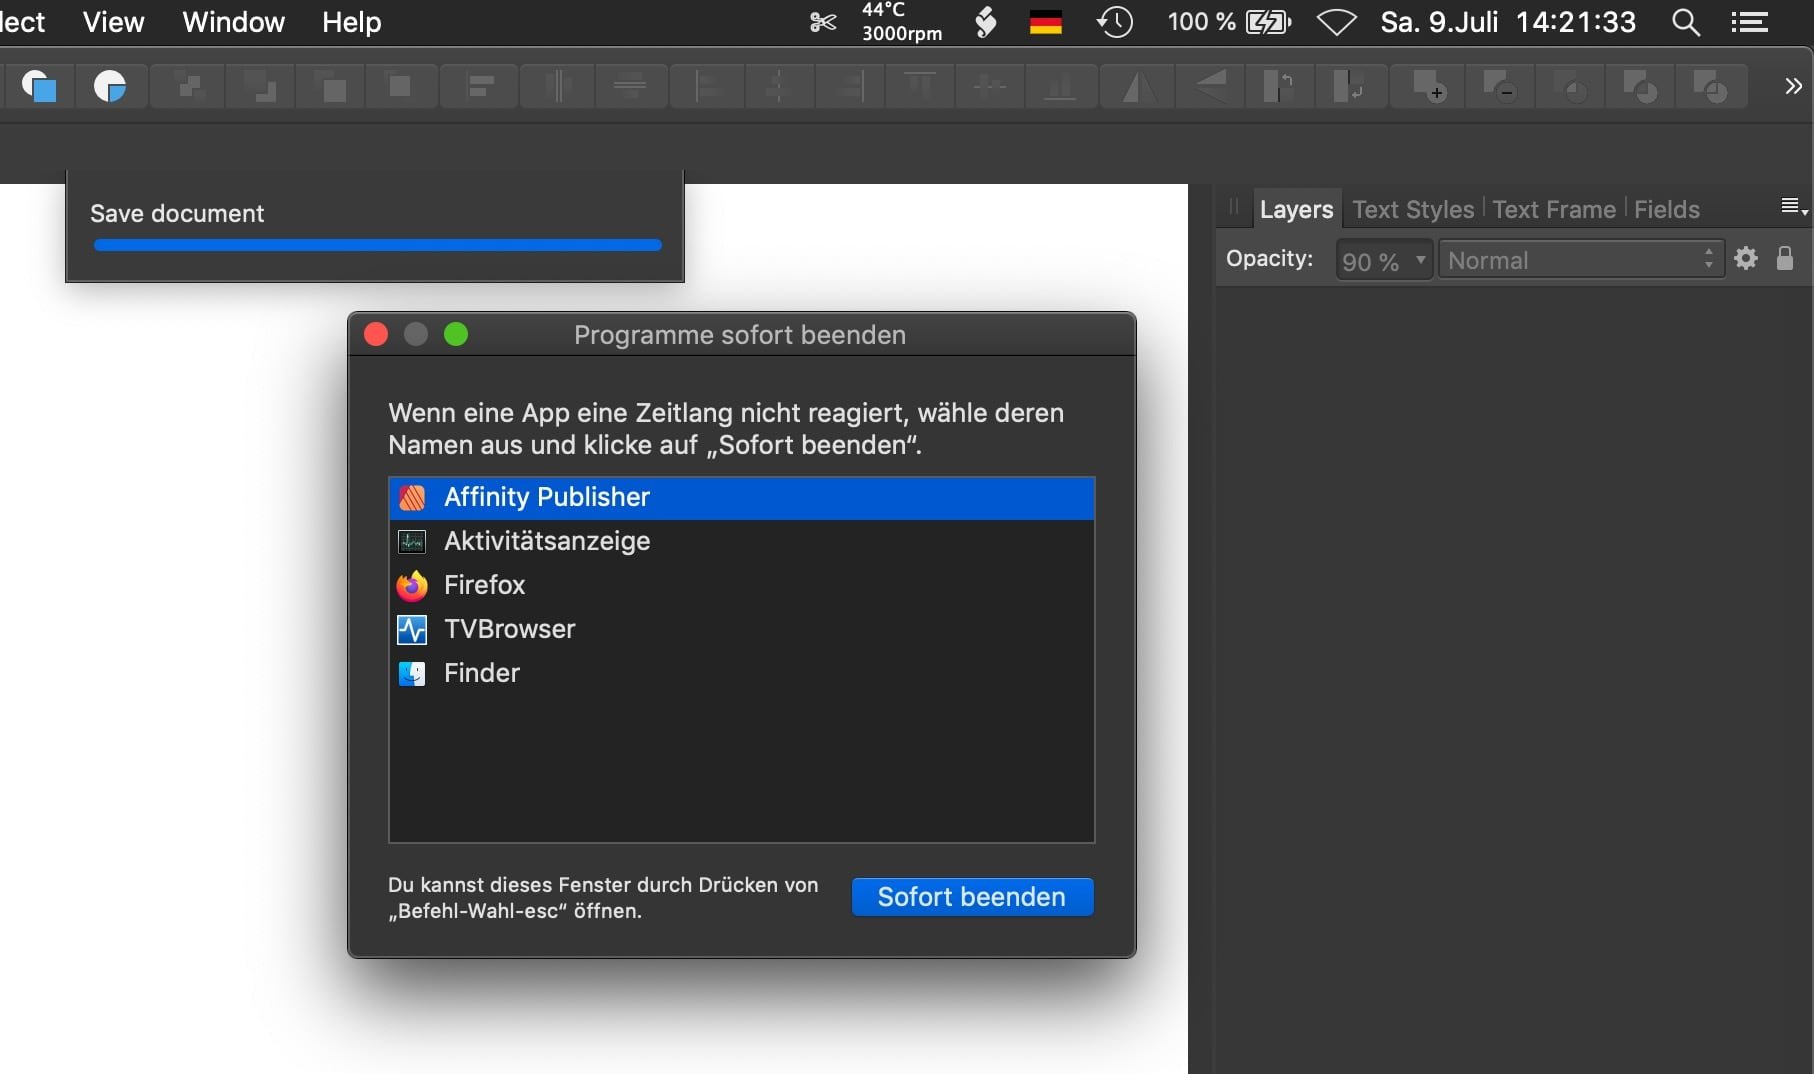Click Align Middle vertically toolbar icon

coord(990,87)
